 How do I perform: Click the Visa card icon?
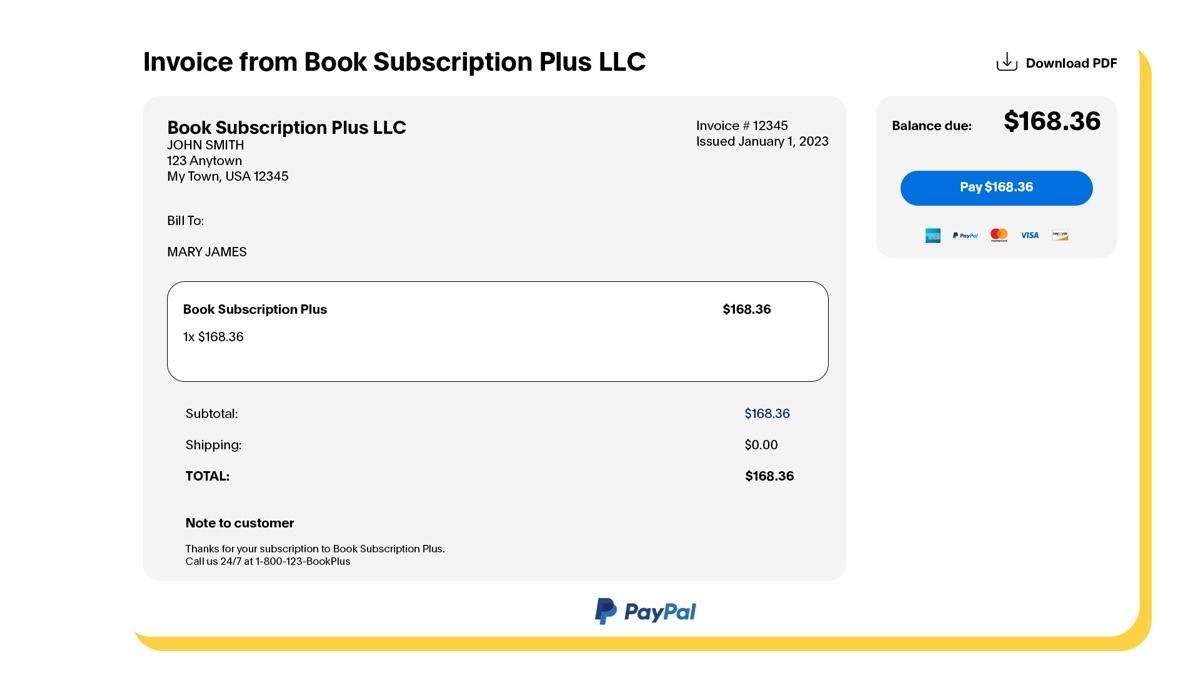1029,236
